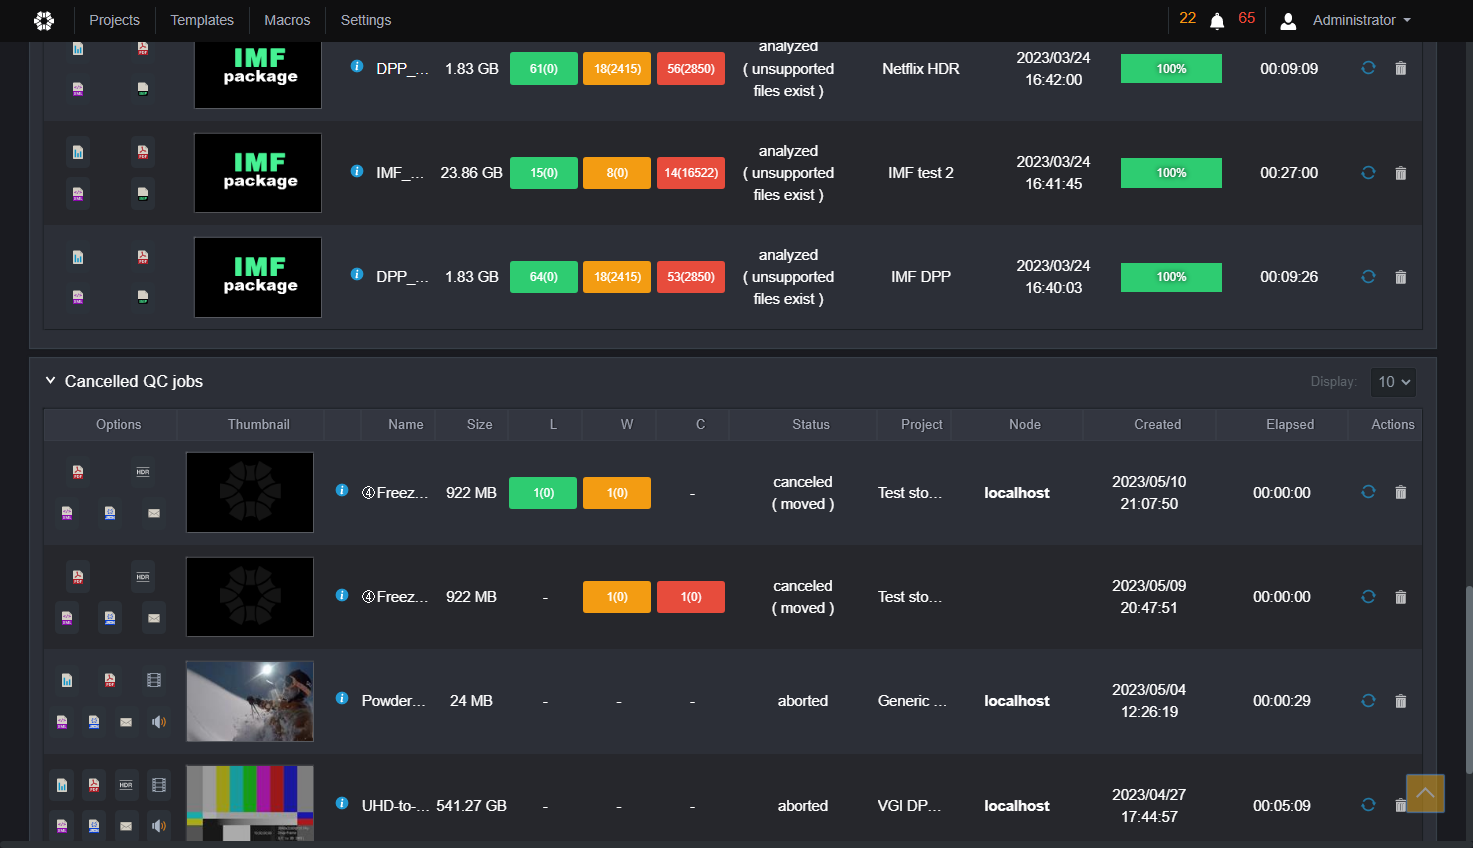
Task: Click the filmstrip icon in the Powder row
Action: click(154, 680)
